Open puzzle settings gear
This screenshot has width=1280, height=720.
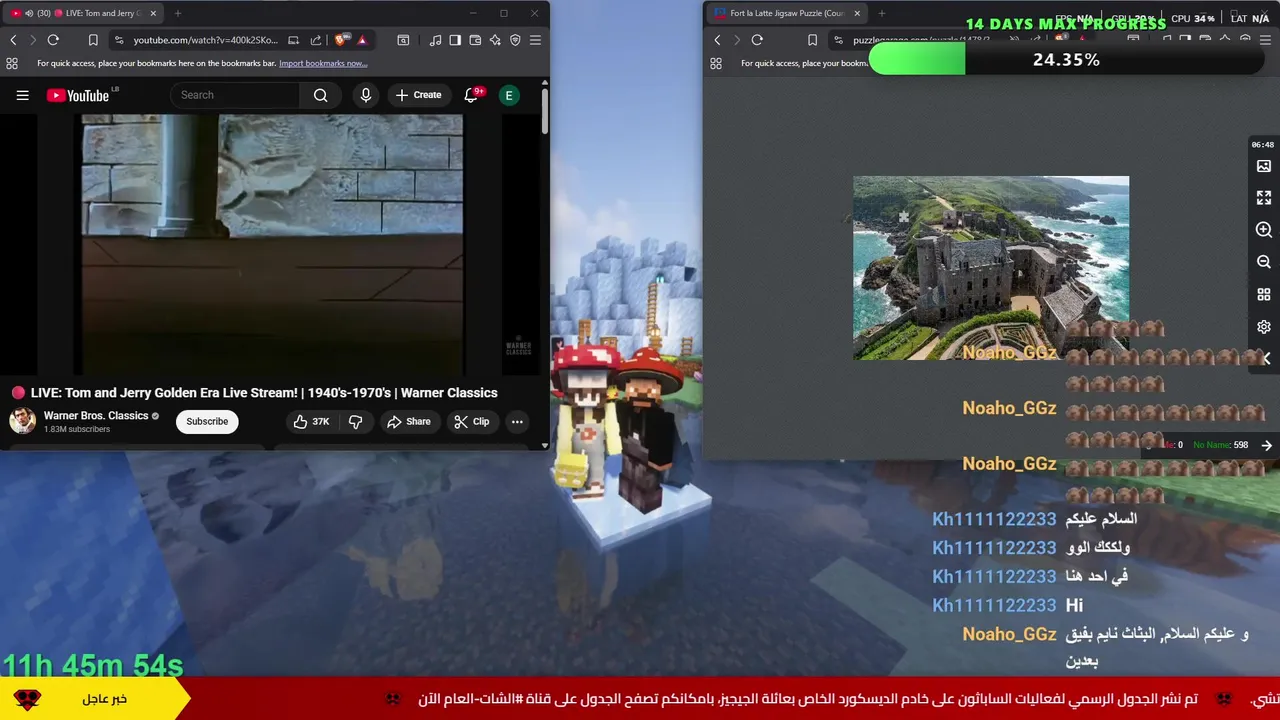point(1264,327)
